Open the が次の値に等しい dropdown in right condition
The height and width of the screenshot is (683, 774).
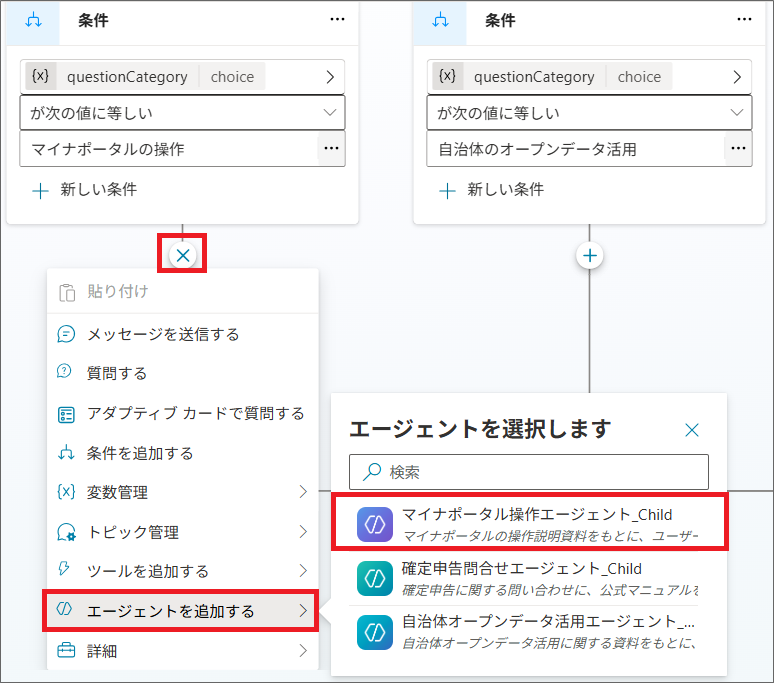[x=589, y=113]
